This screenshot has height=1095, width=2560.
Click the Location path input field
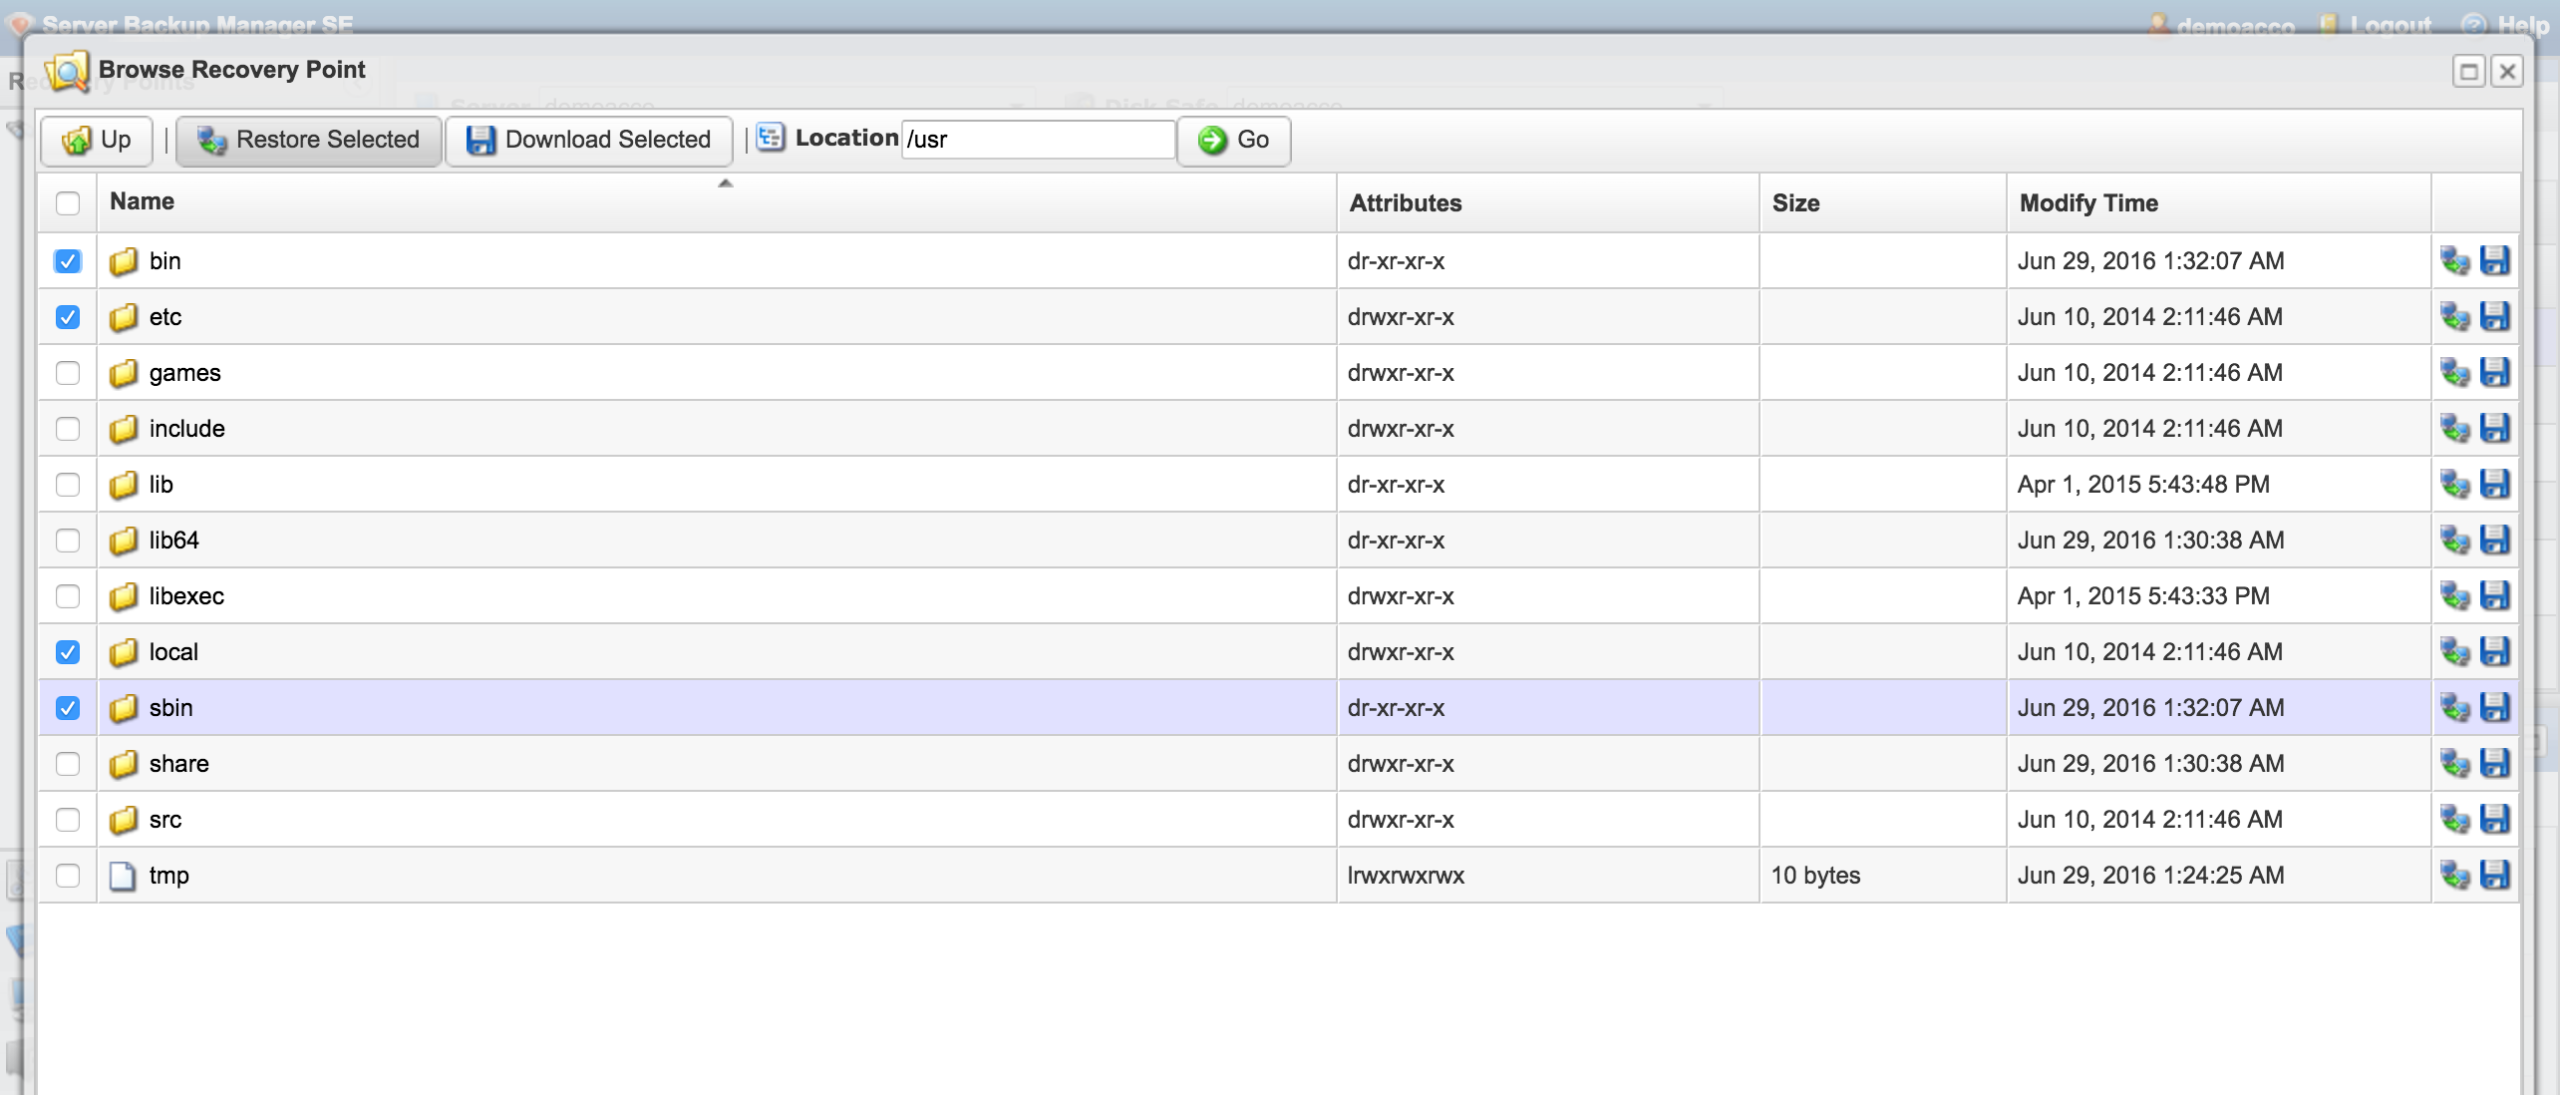coord(1036,140)
